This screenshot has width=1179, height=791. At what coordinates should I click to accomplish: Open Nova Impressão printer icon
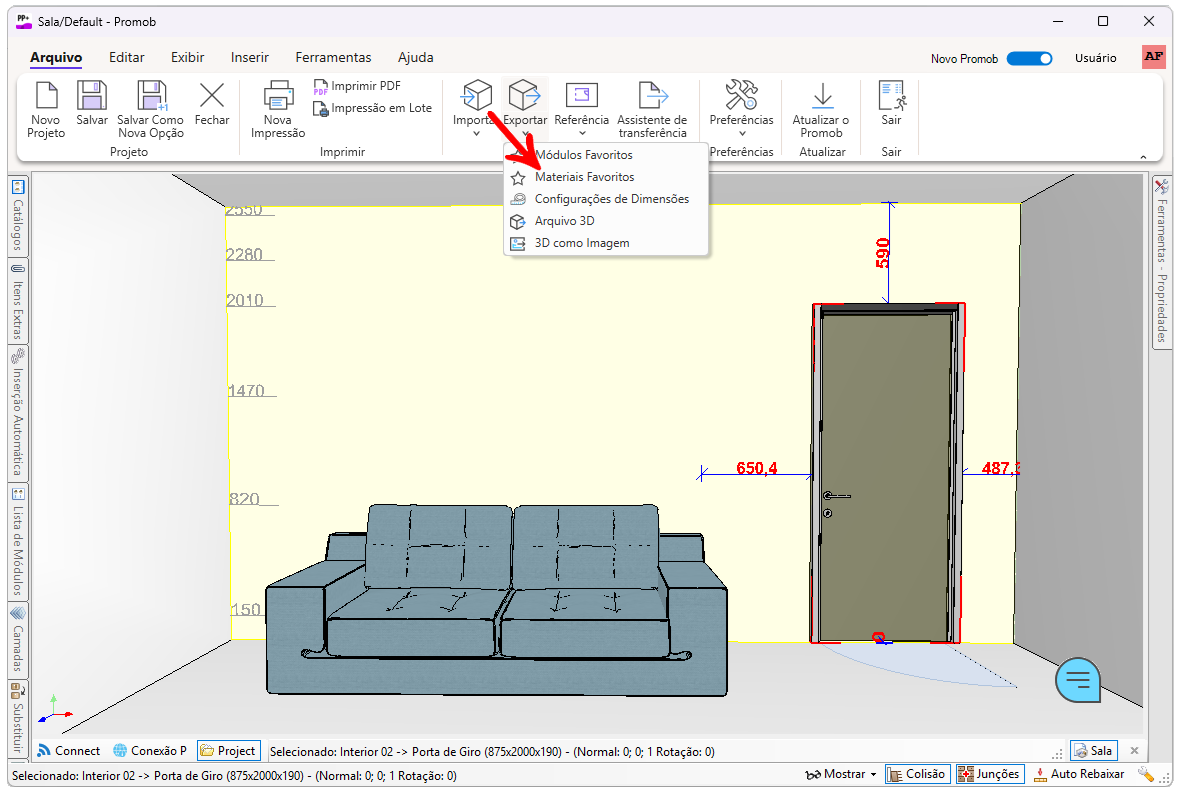coord(278,96)
